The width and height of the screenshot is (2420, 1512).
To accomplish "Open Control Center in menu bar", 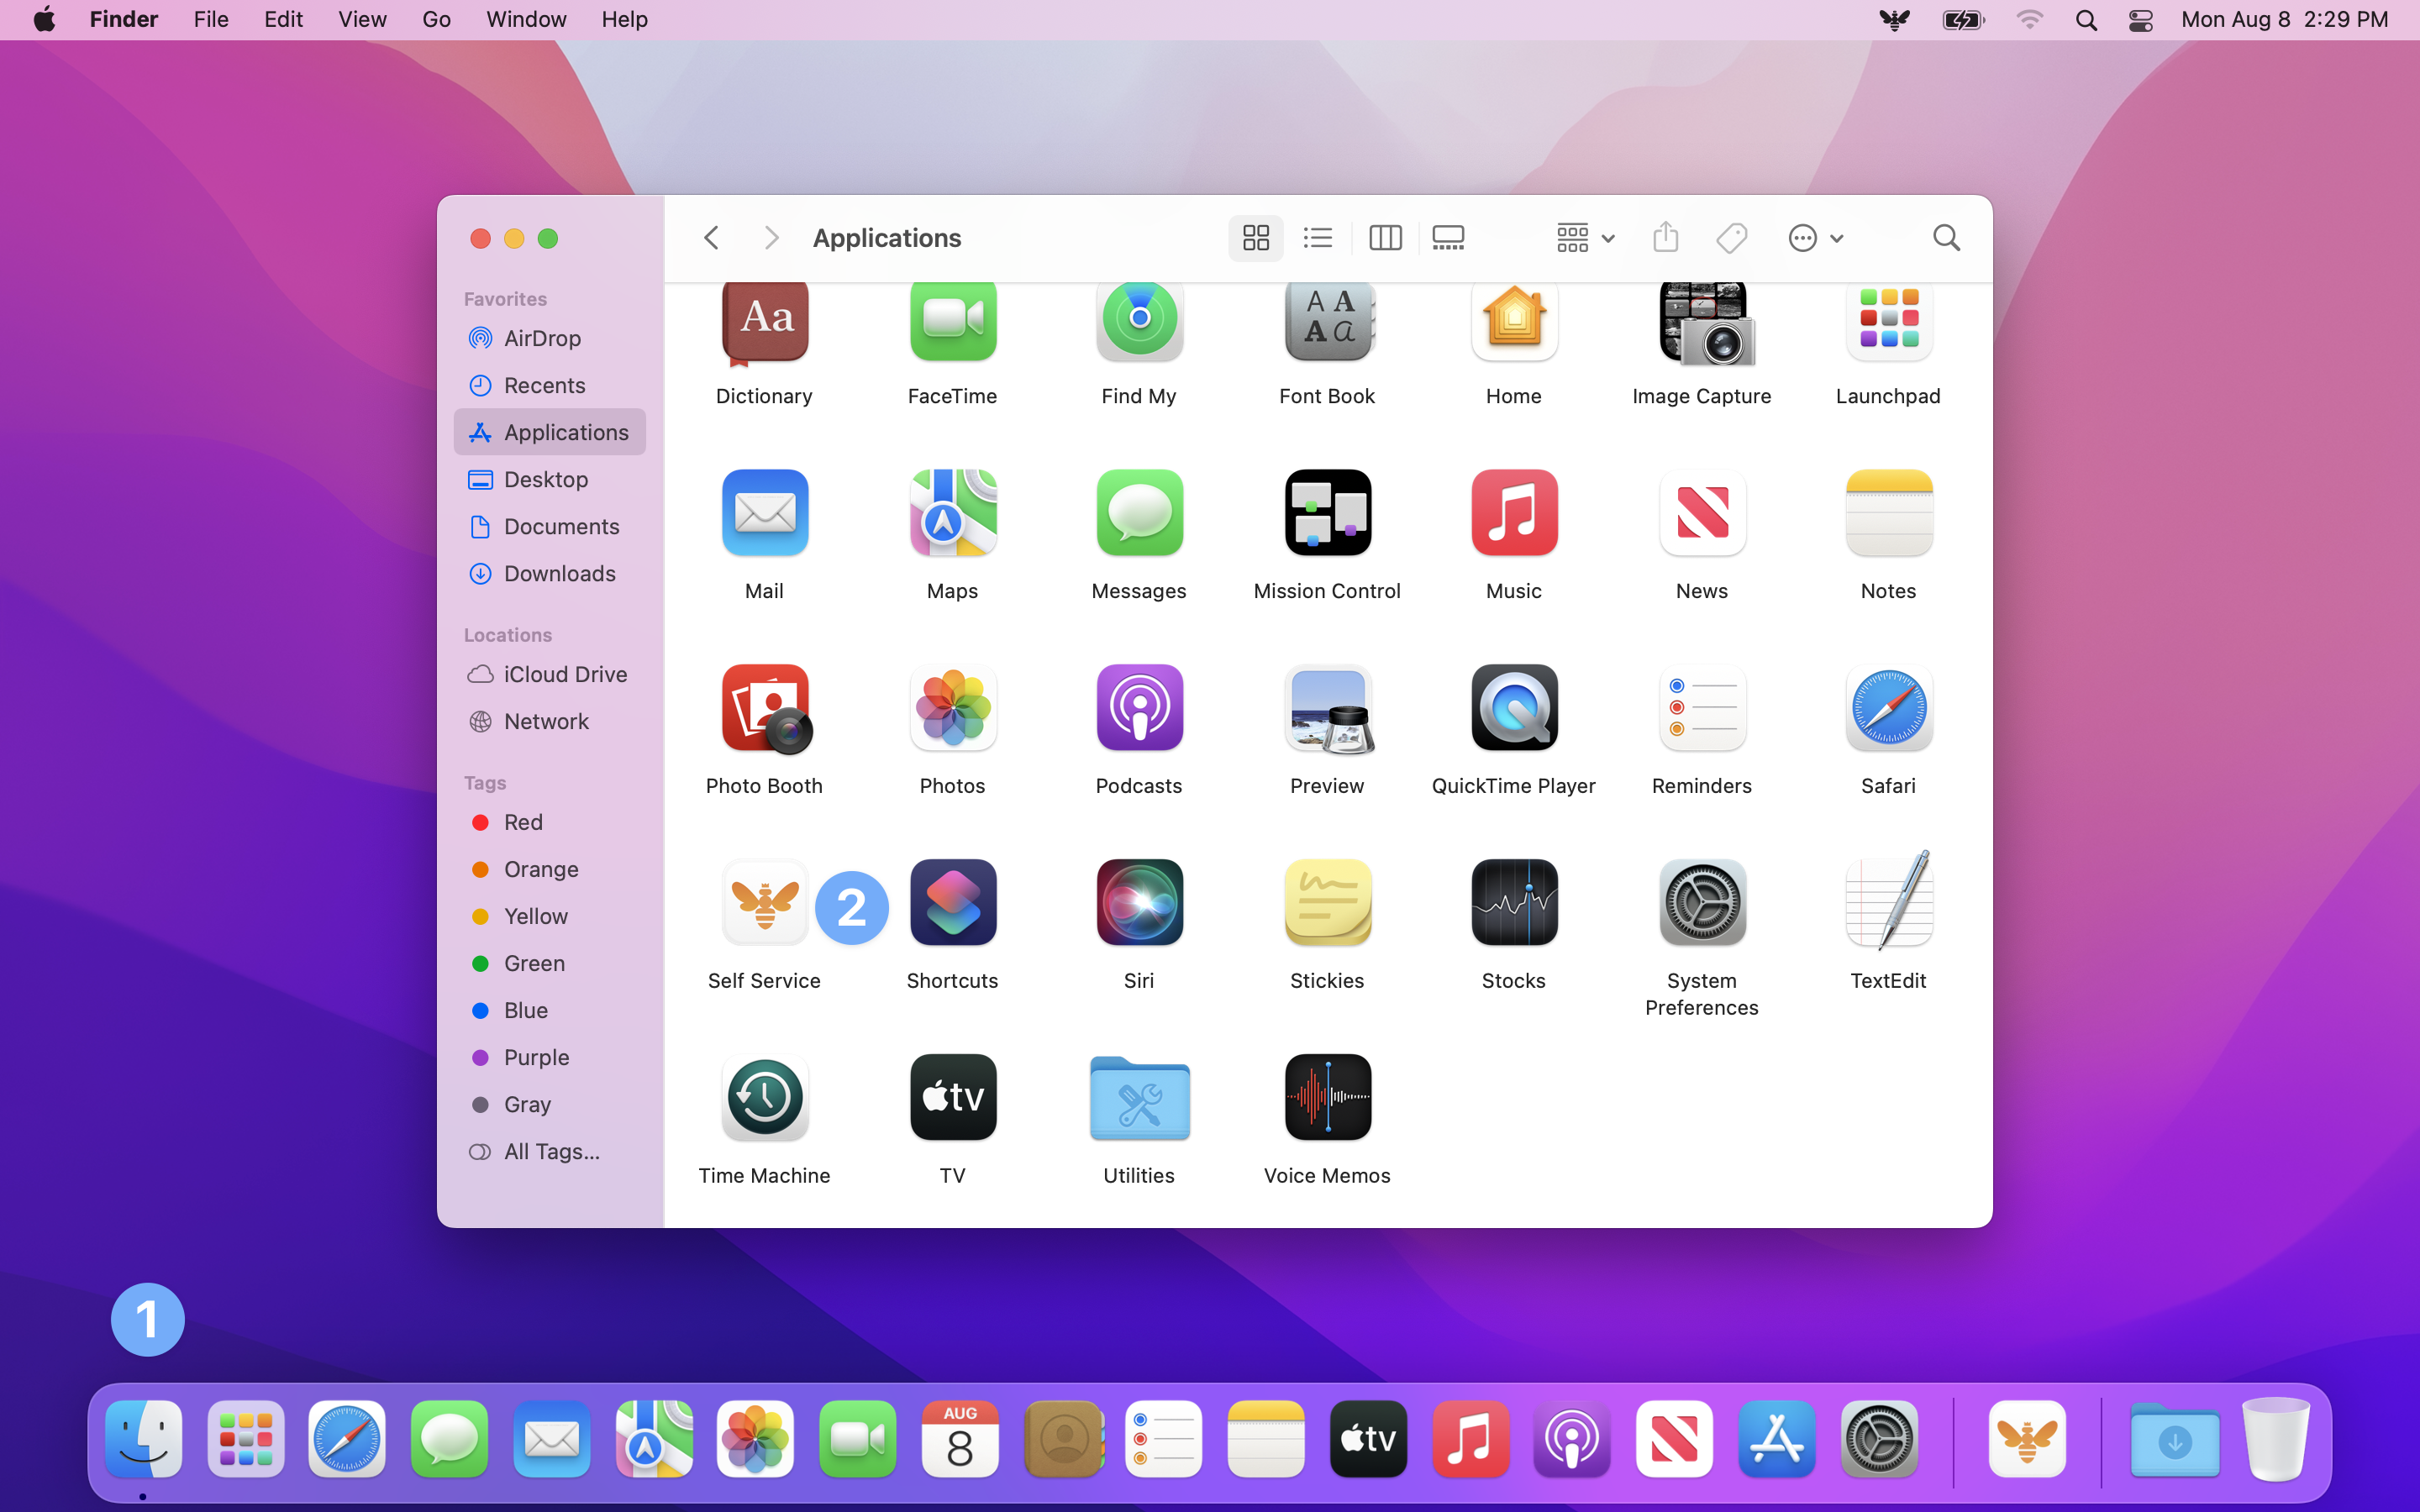I will [2140, 20].
